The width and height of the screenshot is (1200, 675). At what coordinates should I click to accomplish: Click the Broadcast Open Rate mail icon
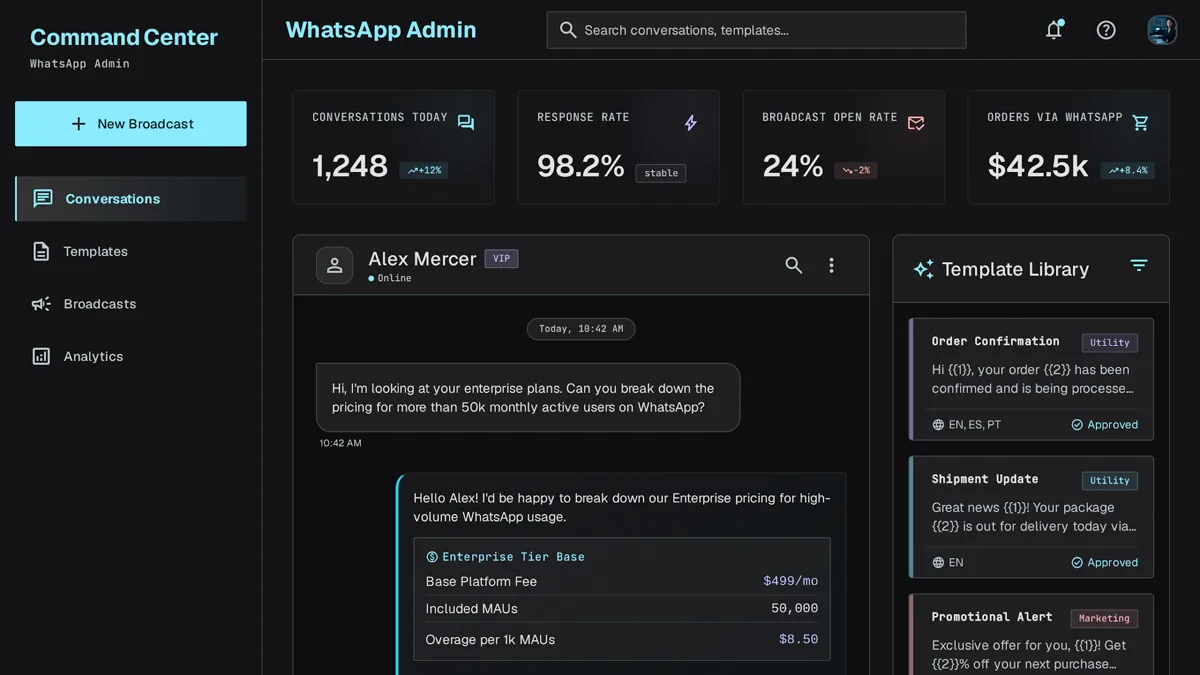coord(916,123)
